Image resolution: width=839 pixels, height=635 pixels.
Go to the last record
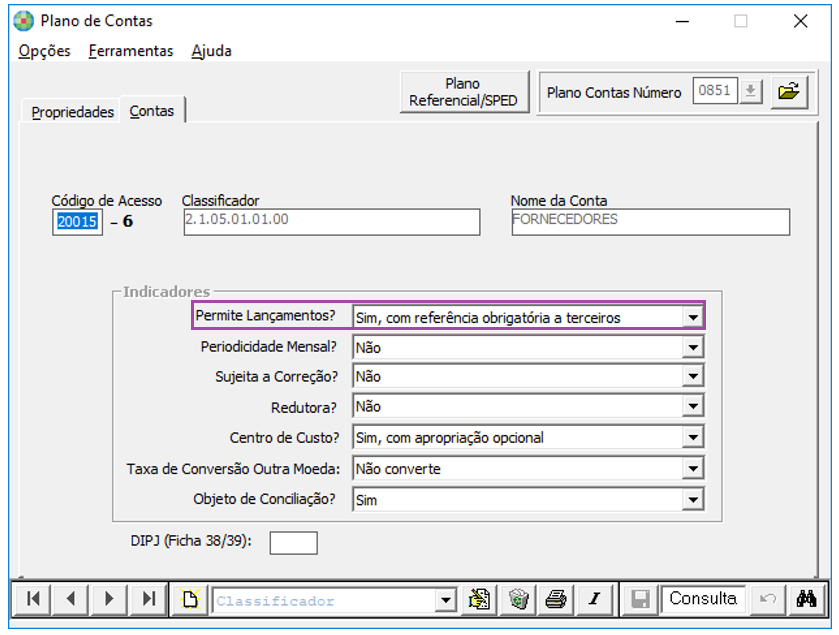click(149, 599)
